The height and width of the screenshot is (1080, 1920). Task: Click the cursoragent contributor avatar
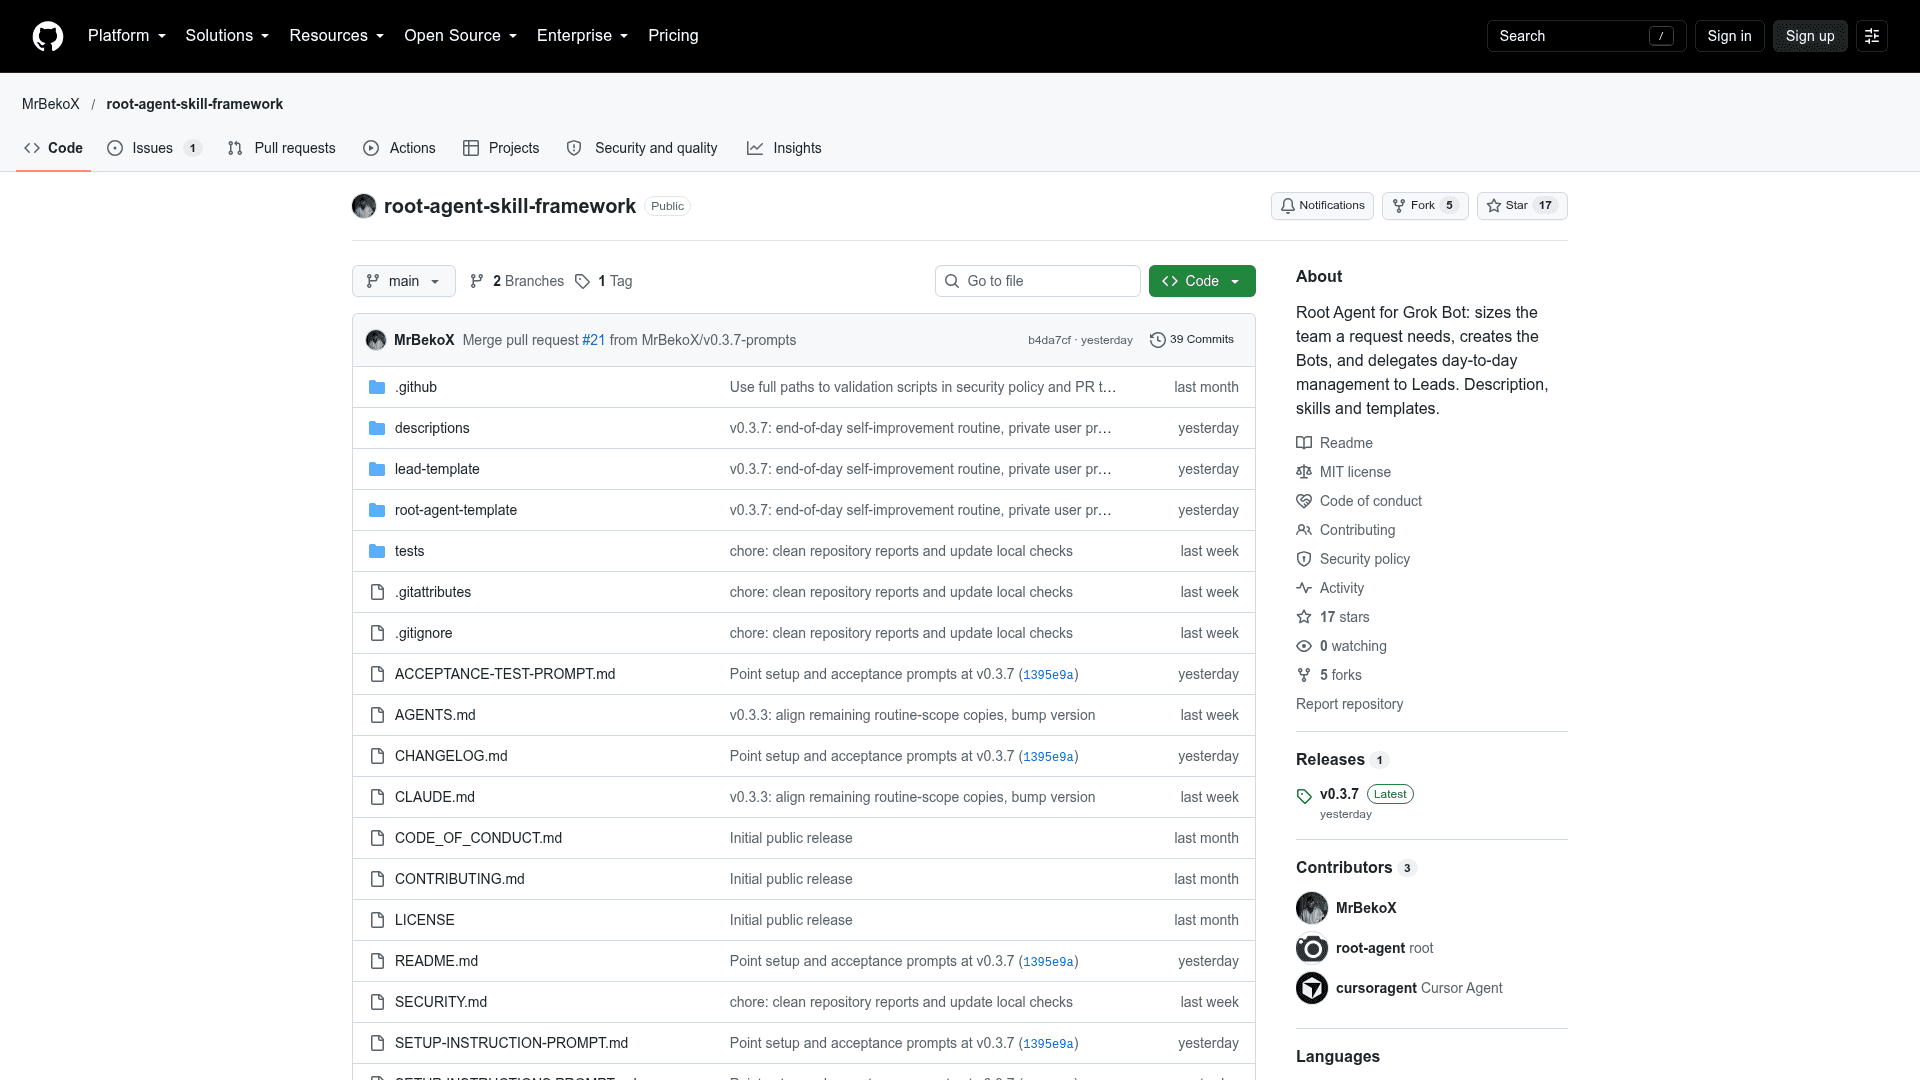tap(1312, 988)
